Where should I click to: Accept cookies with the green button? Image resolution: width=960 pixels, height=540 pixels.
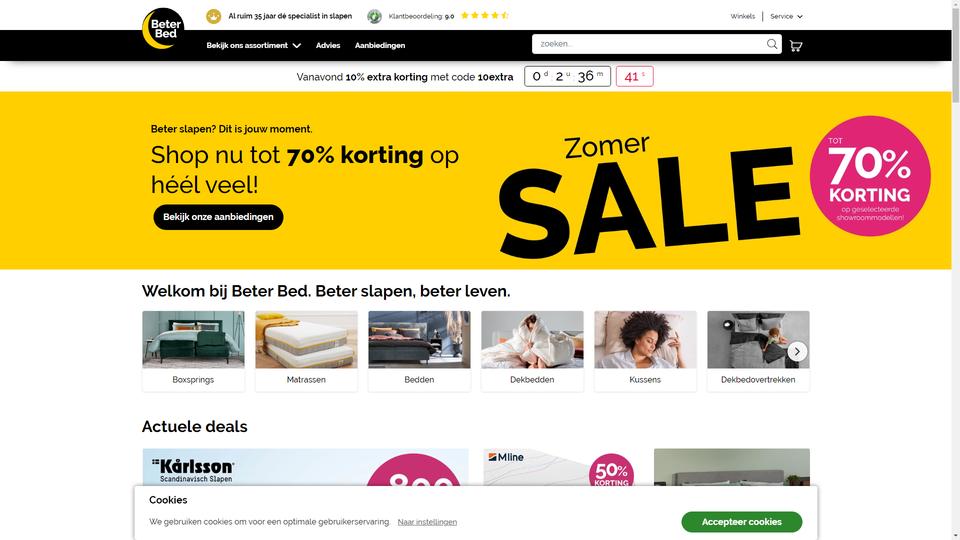[741, 522]
